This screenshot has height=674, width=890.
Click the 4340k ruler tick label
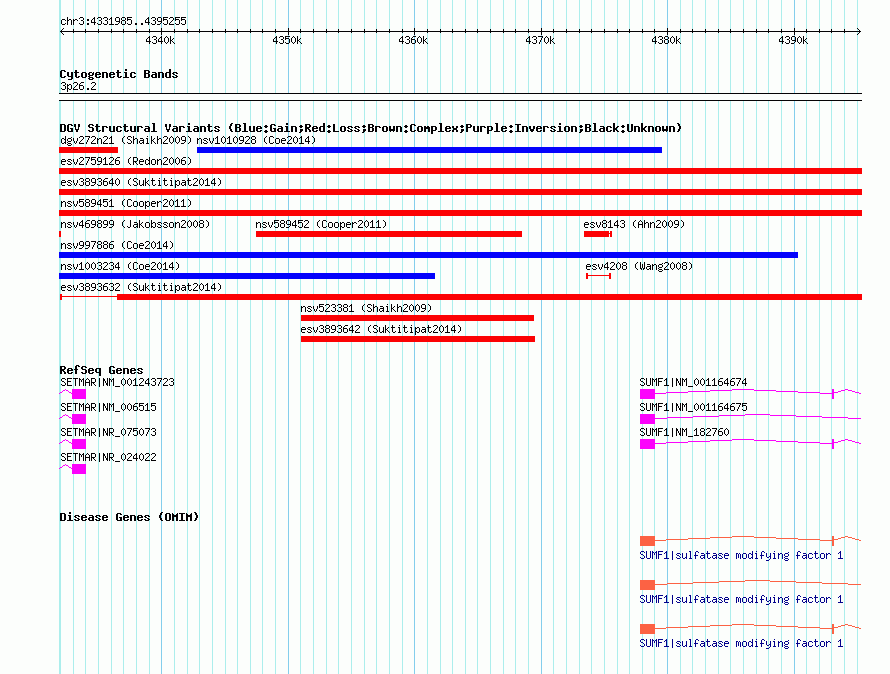pyautogui.click(x=160, y=40)
